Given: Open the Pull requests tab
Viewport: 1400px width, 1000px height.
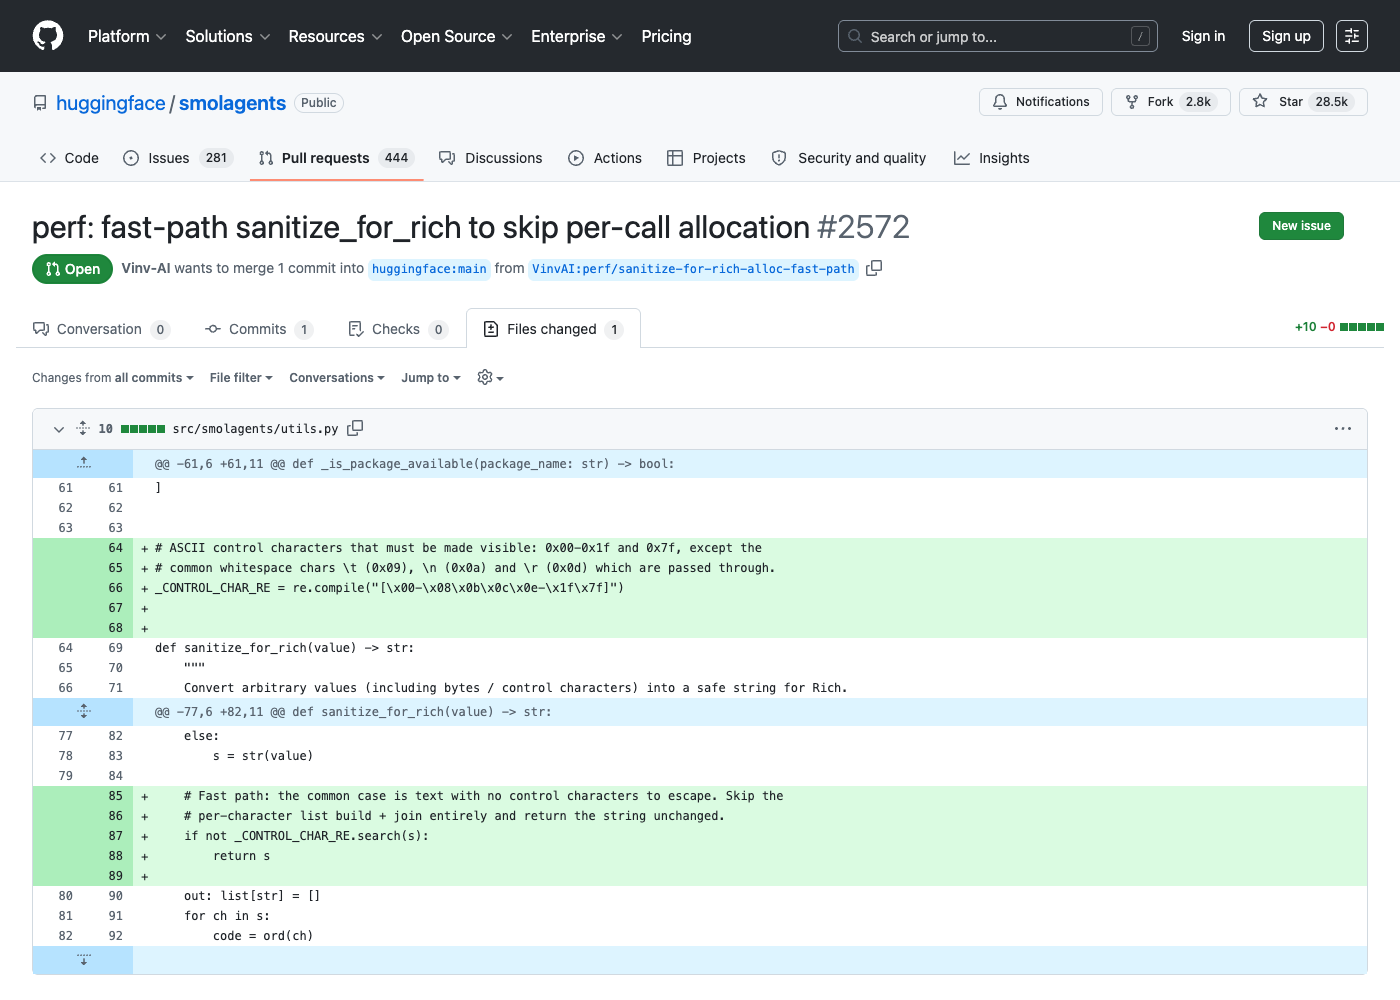Looking at the screenshot, I should click(x=336, y=158).
